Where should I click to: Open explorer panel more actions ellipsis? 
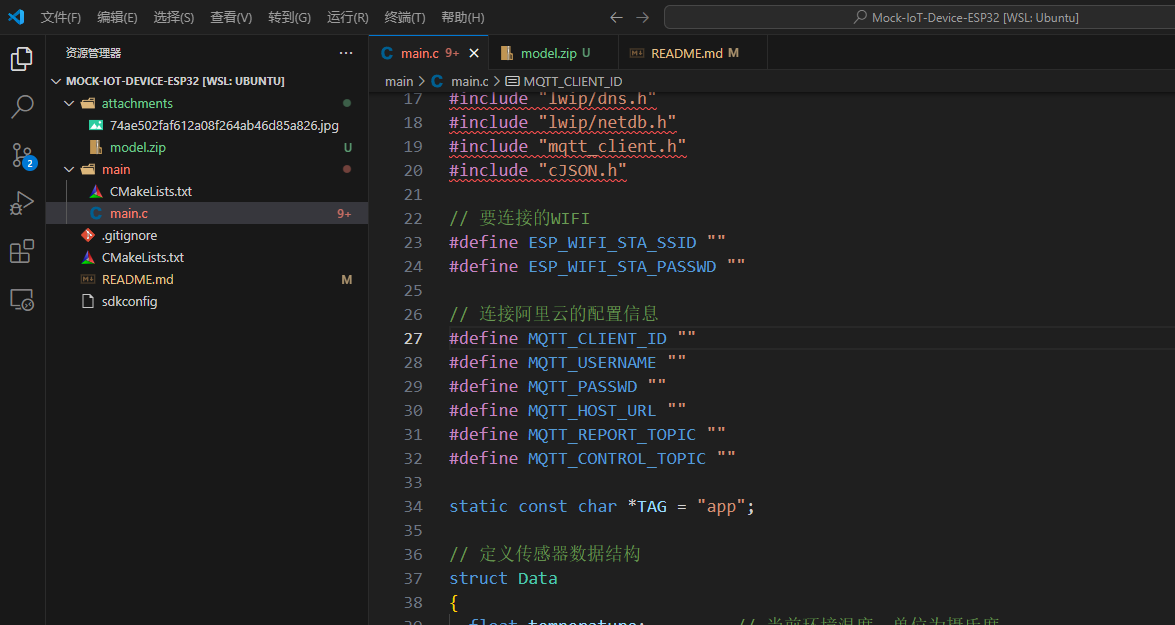(346, 53)
